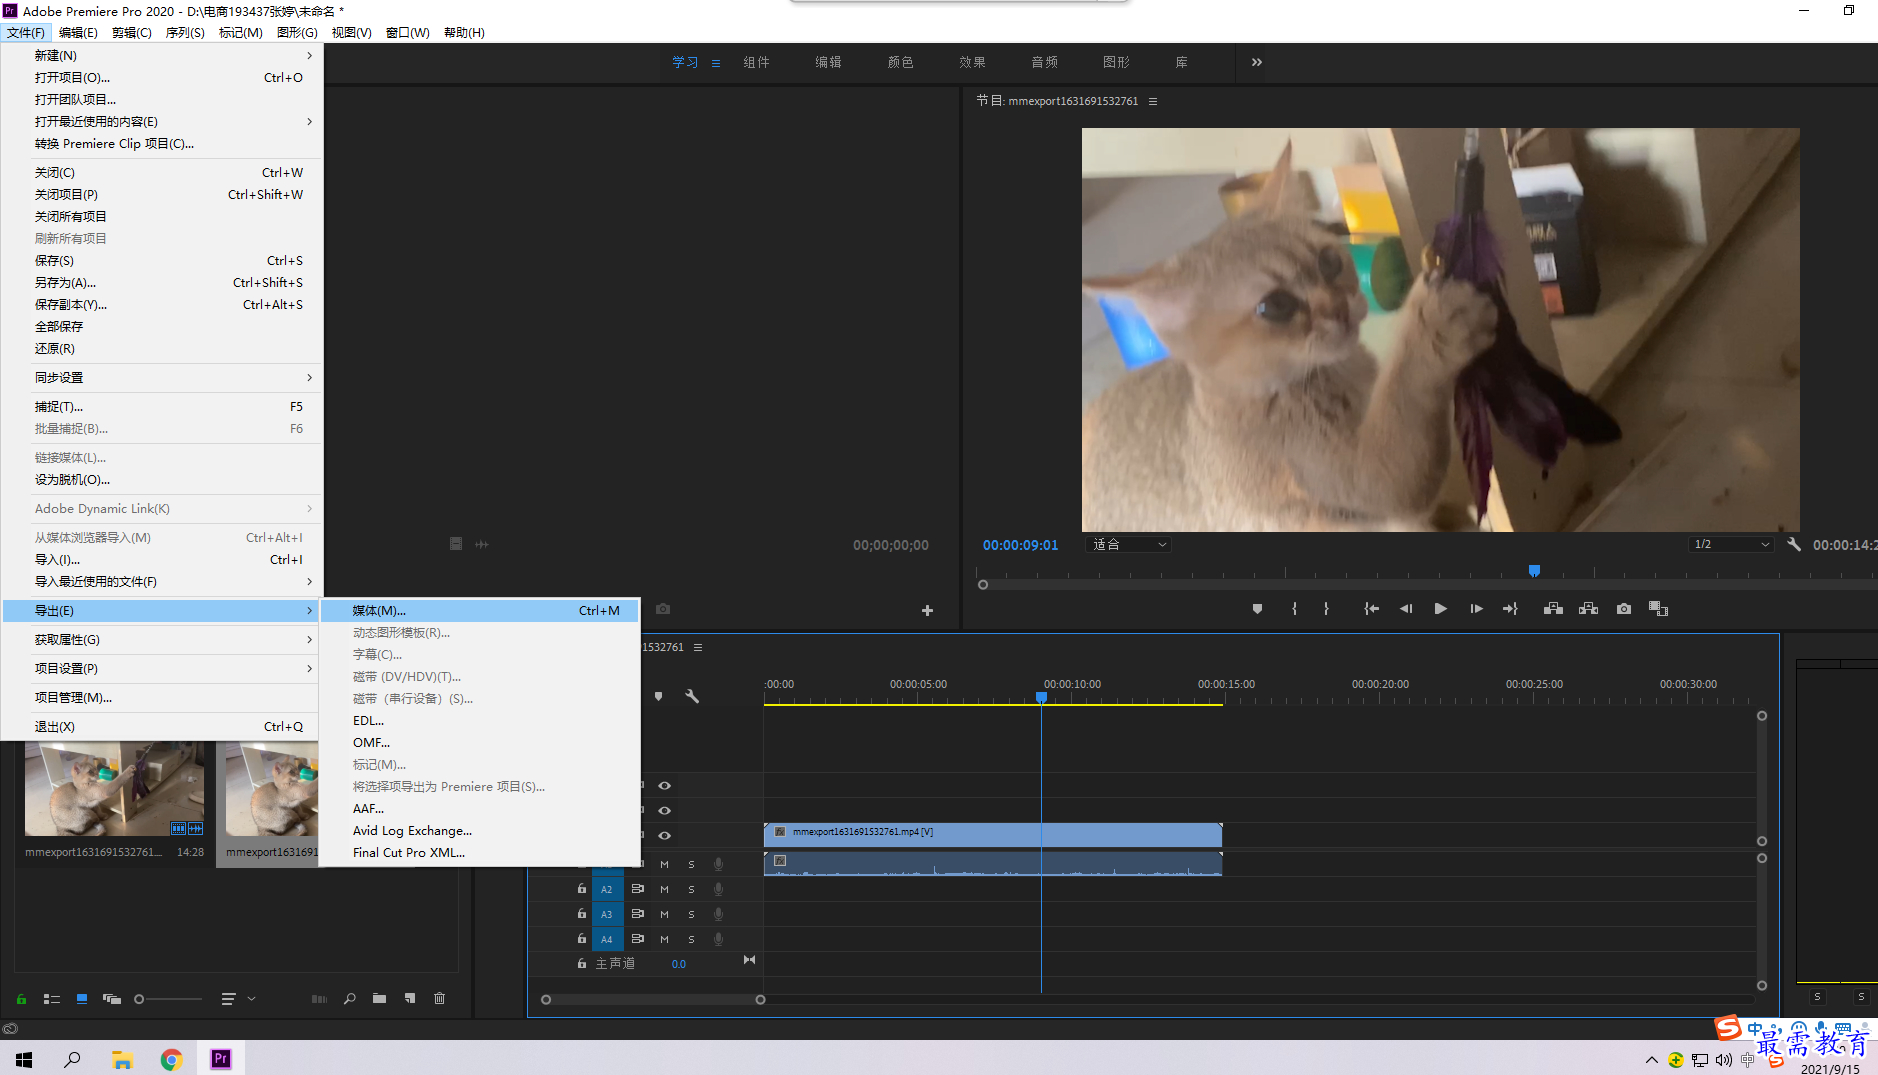Create a new bin folder
Viewport: 1878px width, 1075px height.
click(x=379, y=999)
